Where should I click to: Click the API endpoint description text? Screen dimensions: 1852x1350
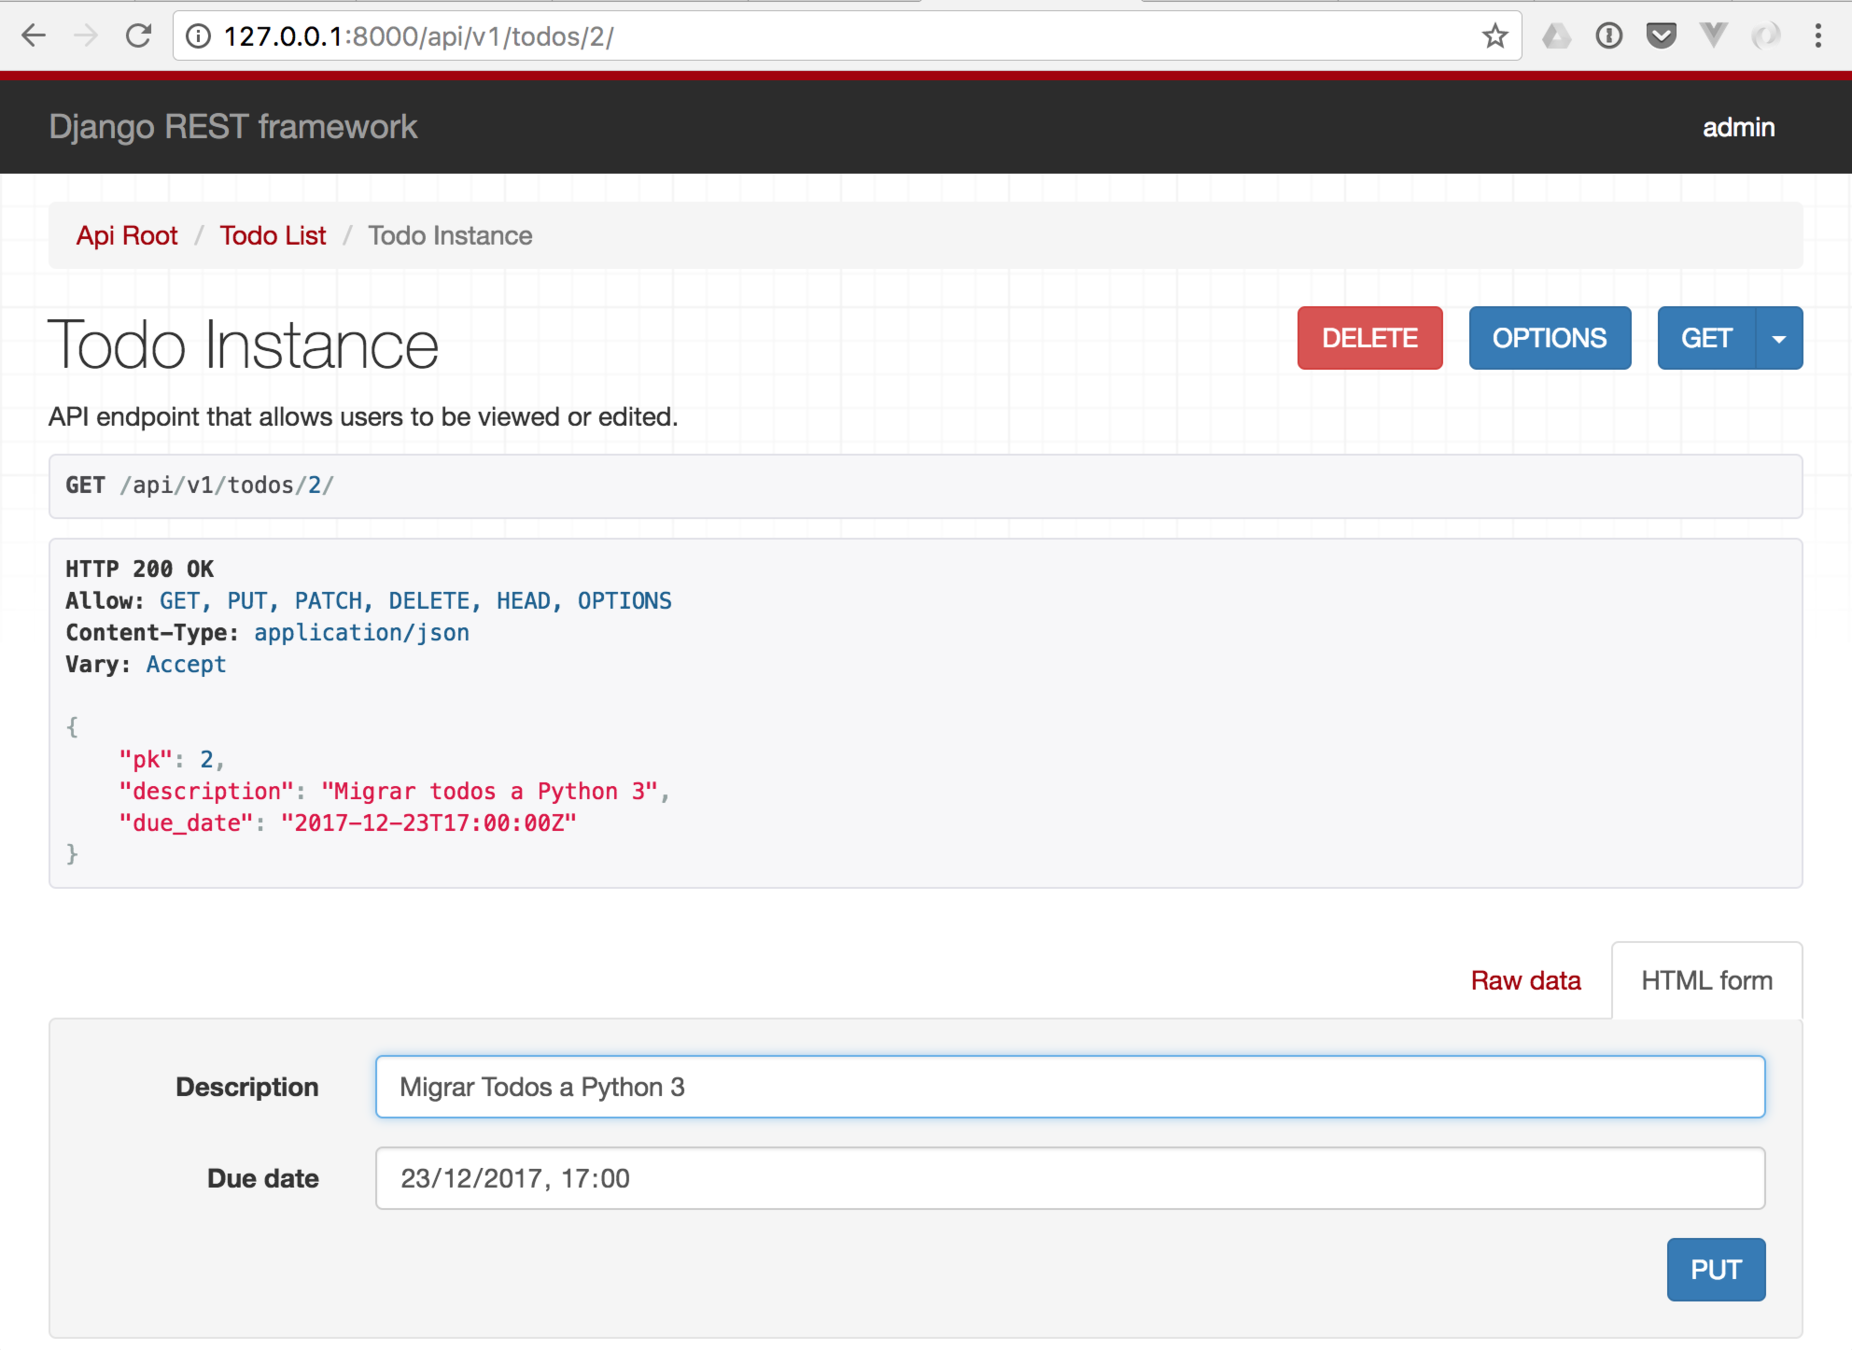click(363, 417)
